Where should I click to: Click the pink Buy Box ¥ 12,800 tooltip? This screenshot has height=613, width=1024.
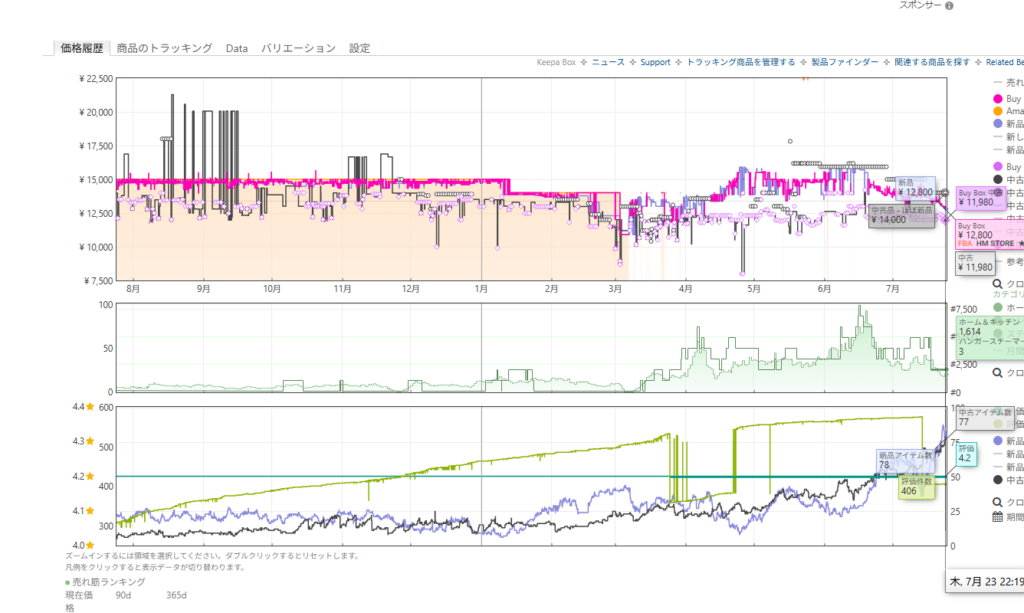pyautogui.click(x=989, y=234)
